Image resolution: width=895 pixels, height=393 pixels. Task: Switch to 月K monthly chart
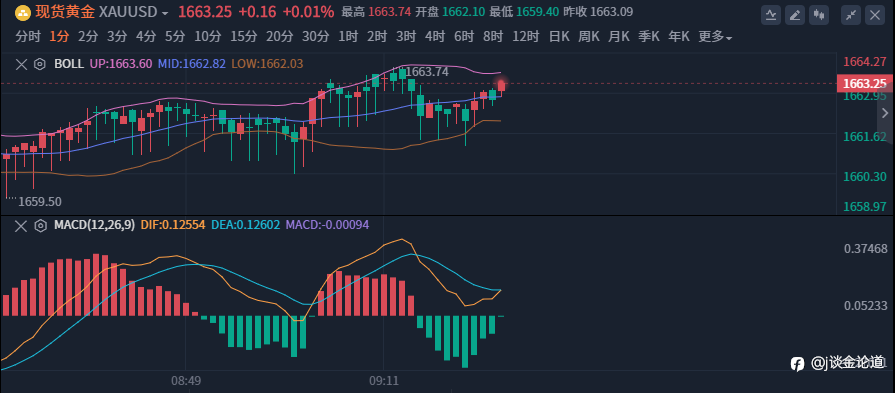pyautogui.click(x=618, y=37)
